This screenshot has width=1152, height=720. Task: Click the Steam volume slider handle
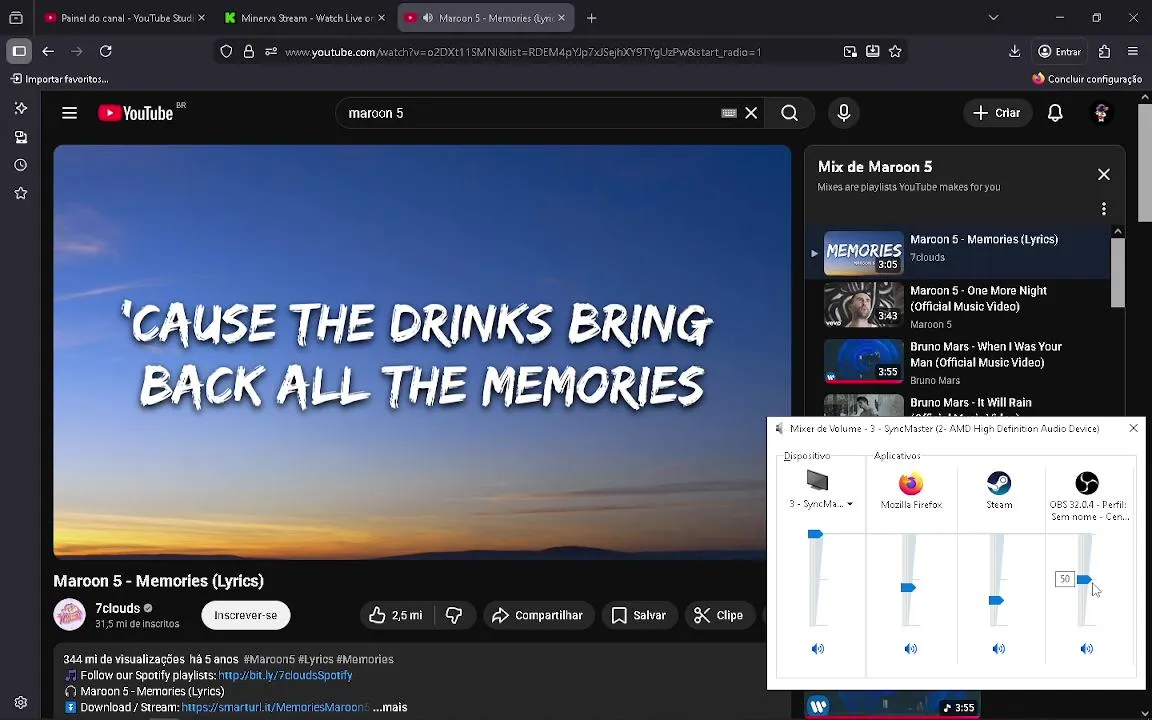tap(996, 600)
